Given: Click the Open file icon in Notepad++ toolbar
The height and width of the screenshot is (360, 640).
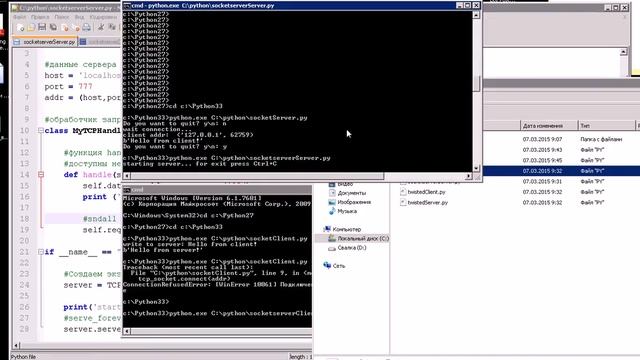Looking at the screenshot, I should pos(31,28).
